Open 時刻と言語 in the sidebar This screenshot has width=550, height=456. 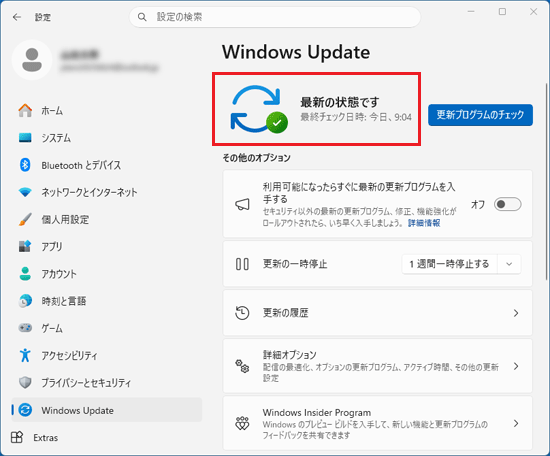tap(107, 301)
